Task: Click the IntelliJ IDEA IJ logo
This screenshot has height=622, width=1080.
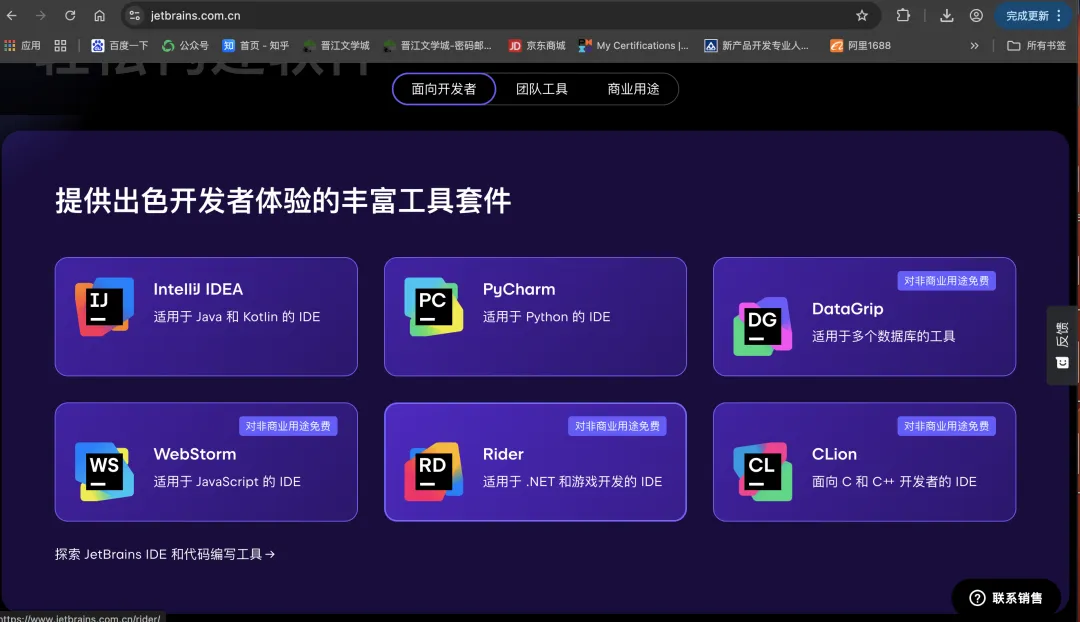Action: pyautogui.click(x=105, y=307)
